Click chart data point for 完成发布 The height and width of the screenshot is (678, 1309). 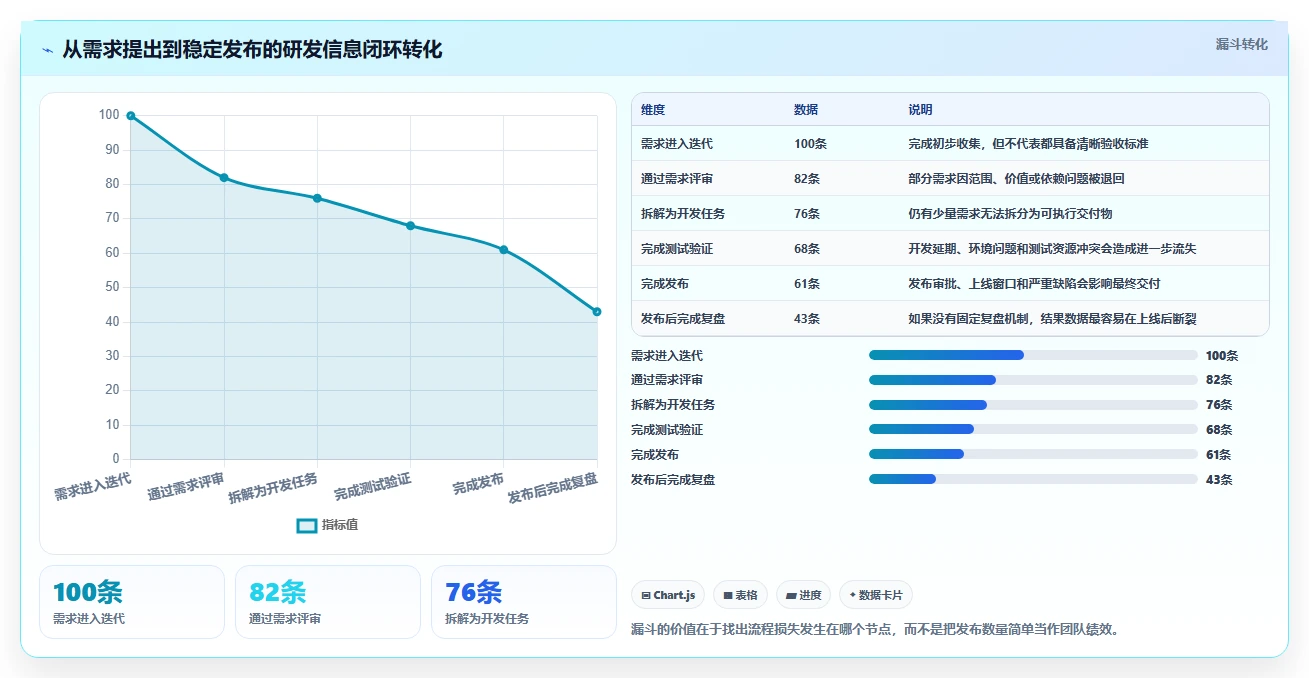click(503, 250)
